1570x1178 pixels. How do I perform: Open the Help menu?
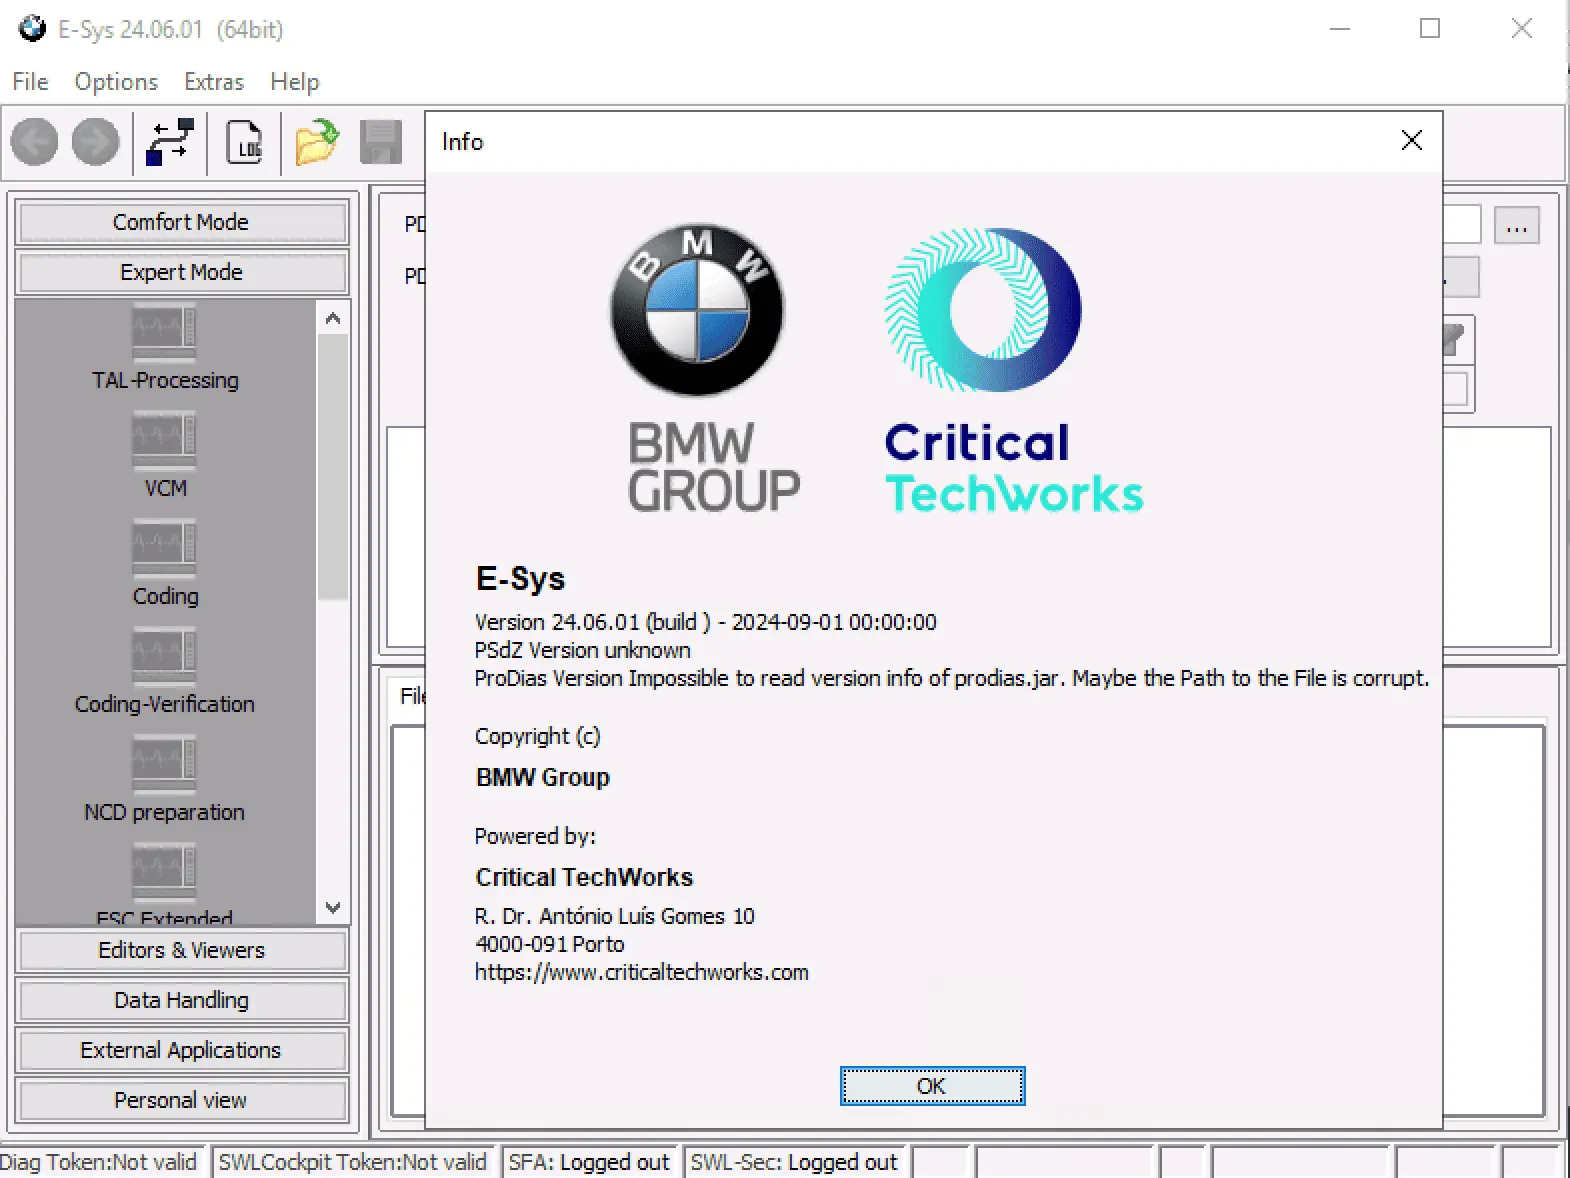click(295, 82)
